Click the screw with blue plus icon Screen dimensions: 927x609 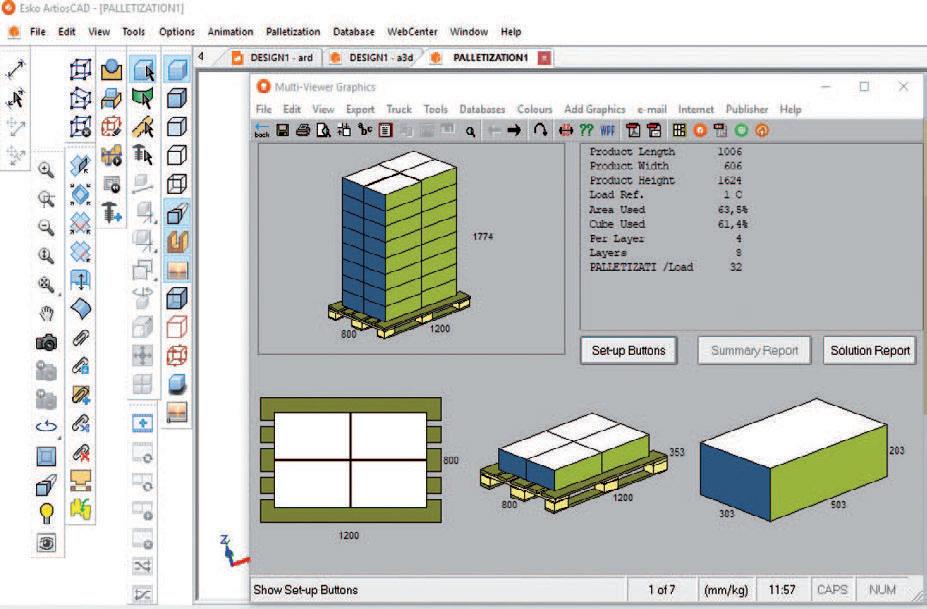click(111, 212)
